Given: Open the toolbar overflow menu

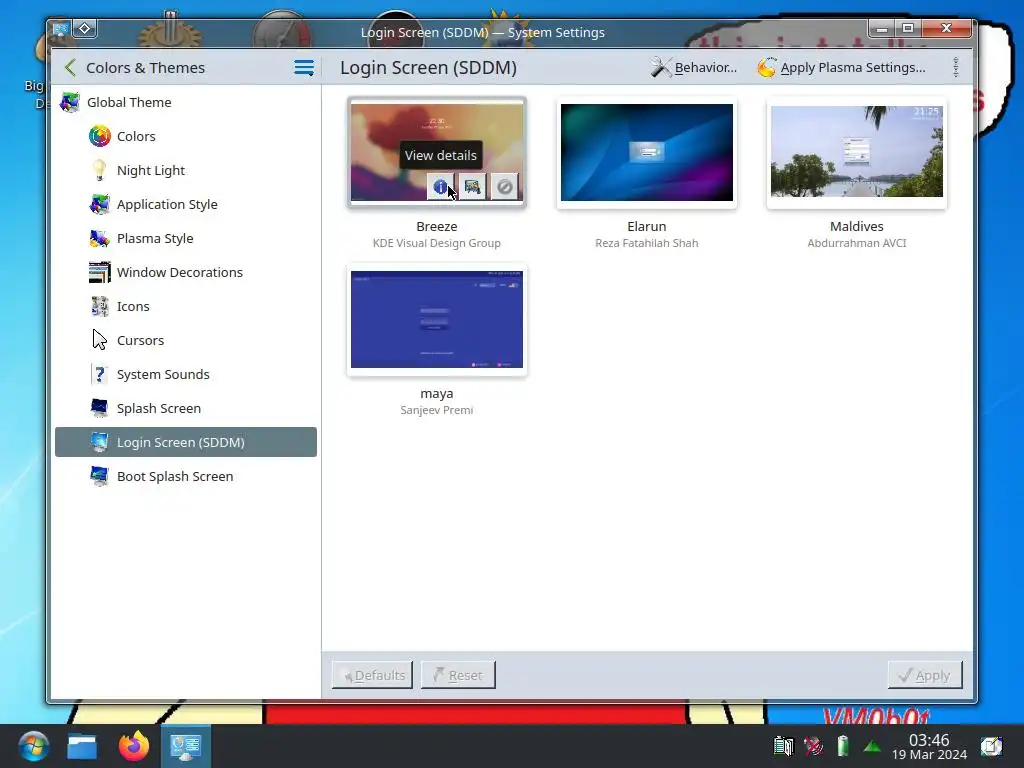Looking at the screenshot, I should pos(955,67).
